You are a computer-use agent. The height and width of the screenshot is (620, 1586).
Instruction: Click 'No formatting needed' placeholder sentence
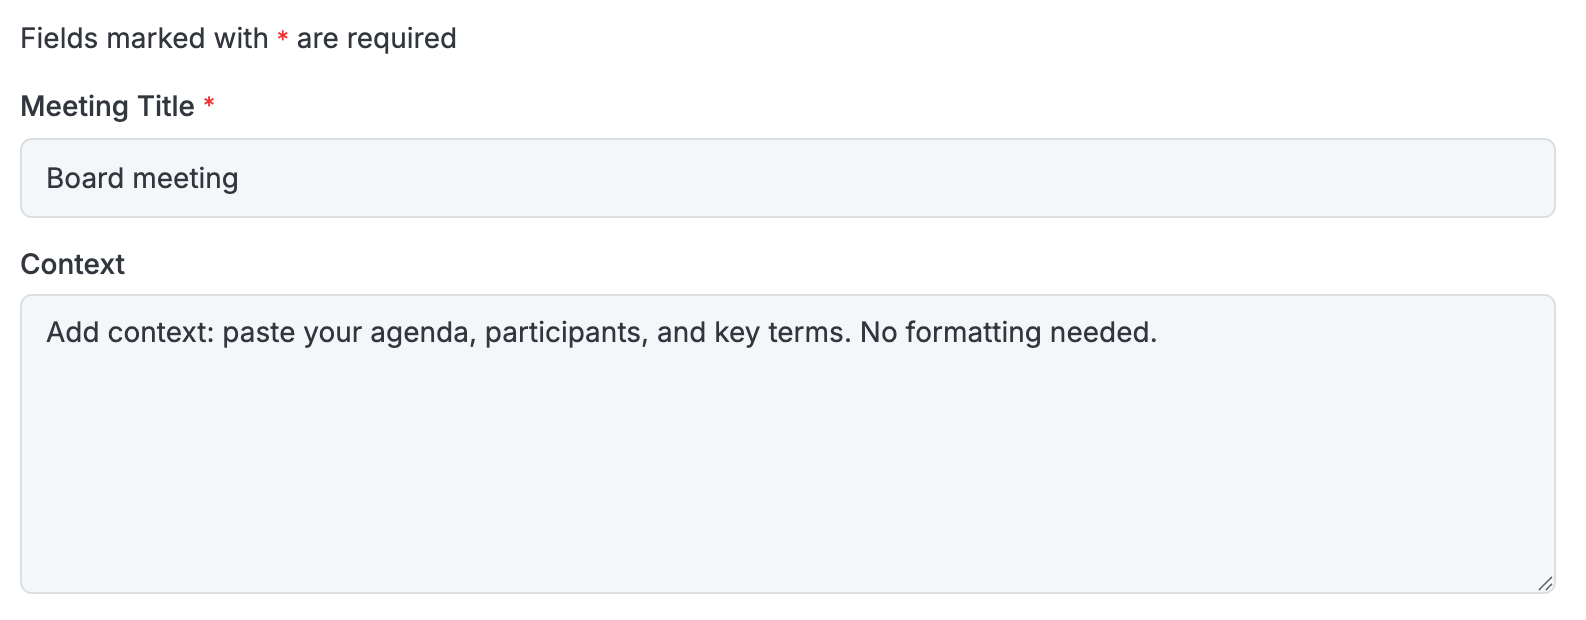coord(1008,332)
